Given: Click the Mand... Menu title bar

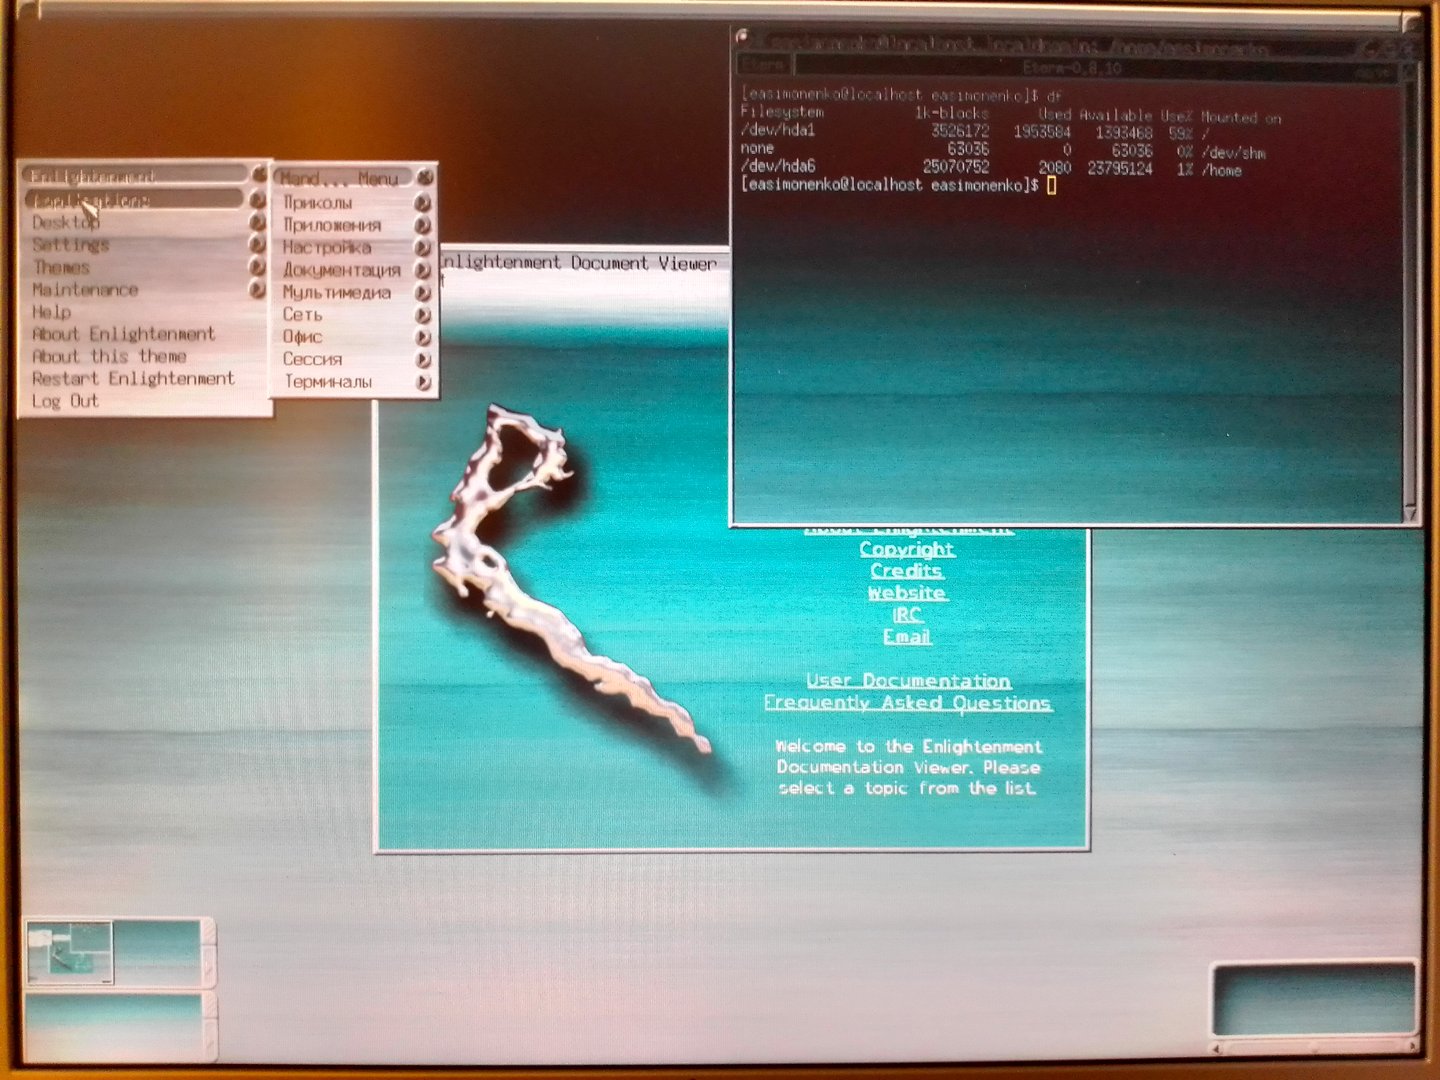Looking at the screenshot, I should [344, 178].
